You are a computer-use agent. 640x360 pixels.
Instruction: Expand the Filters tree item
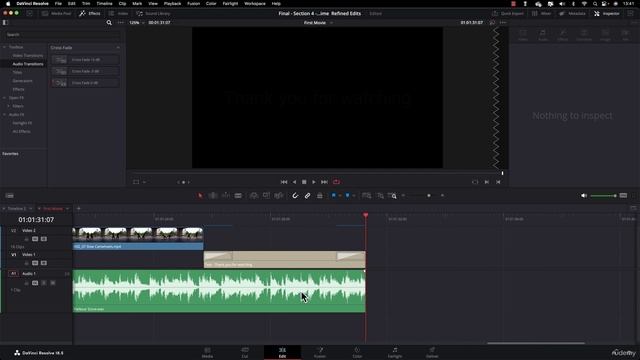9,106
